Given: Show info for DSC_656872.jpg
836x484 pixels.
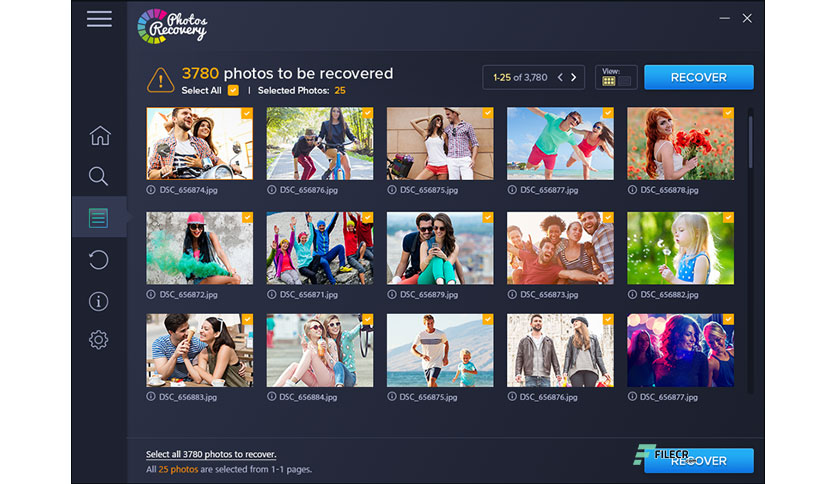Looking at the screenshot, I should [151, 294].
